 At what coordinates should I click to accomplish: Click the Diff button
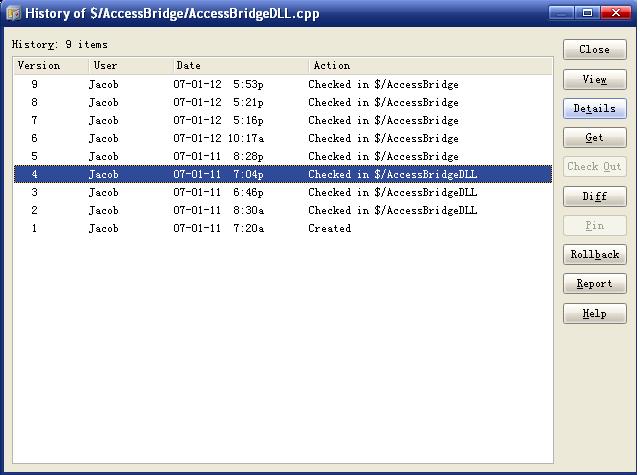pyautogui.click(x=594, y=196)
